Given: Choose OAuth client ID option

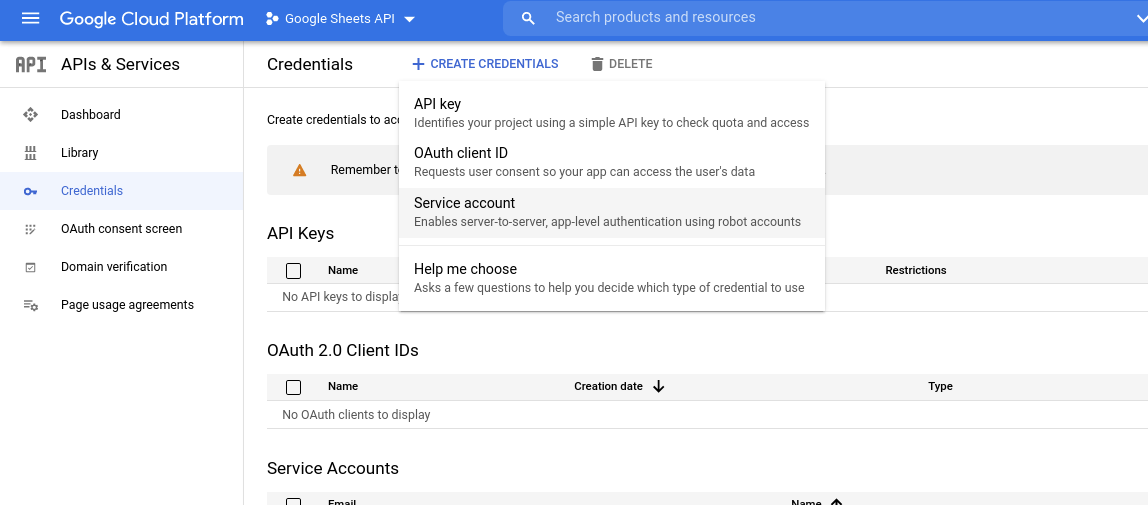Looking at the screenshot, I should 612,162.
